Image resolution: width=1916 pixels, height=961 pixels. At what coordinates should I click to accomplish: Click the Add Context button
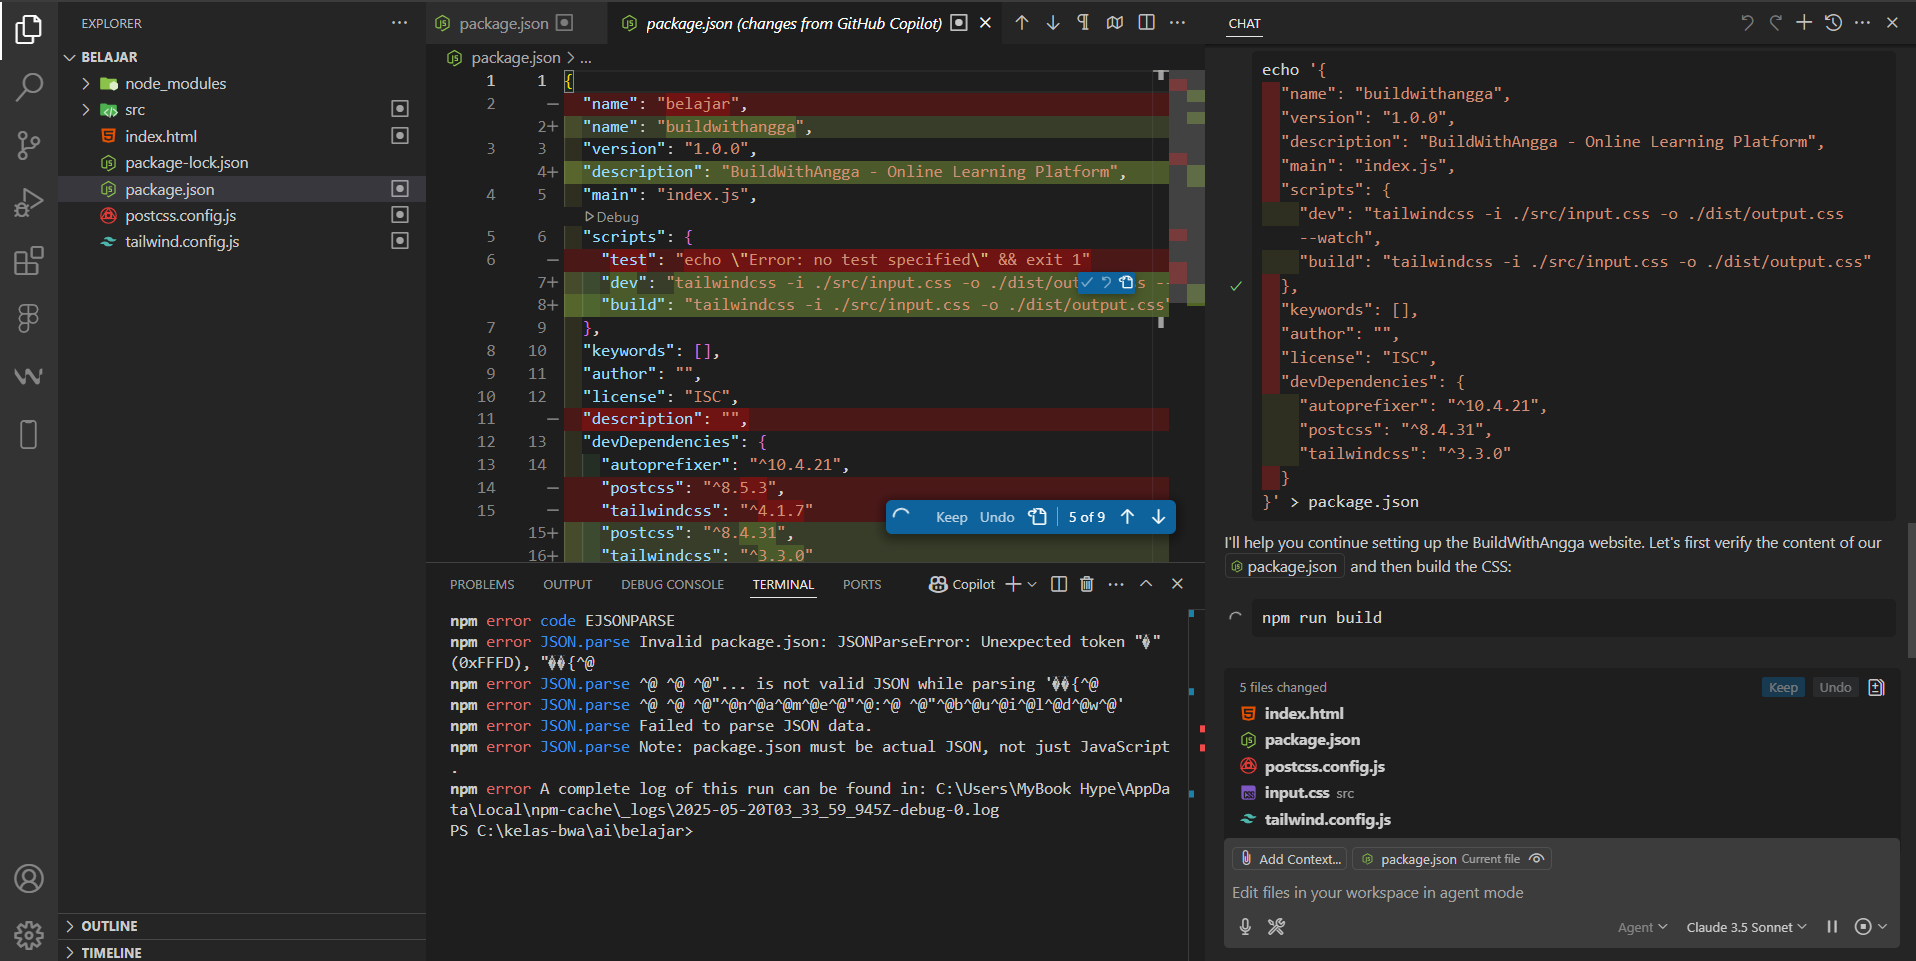1290,859
